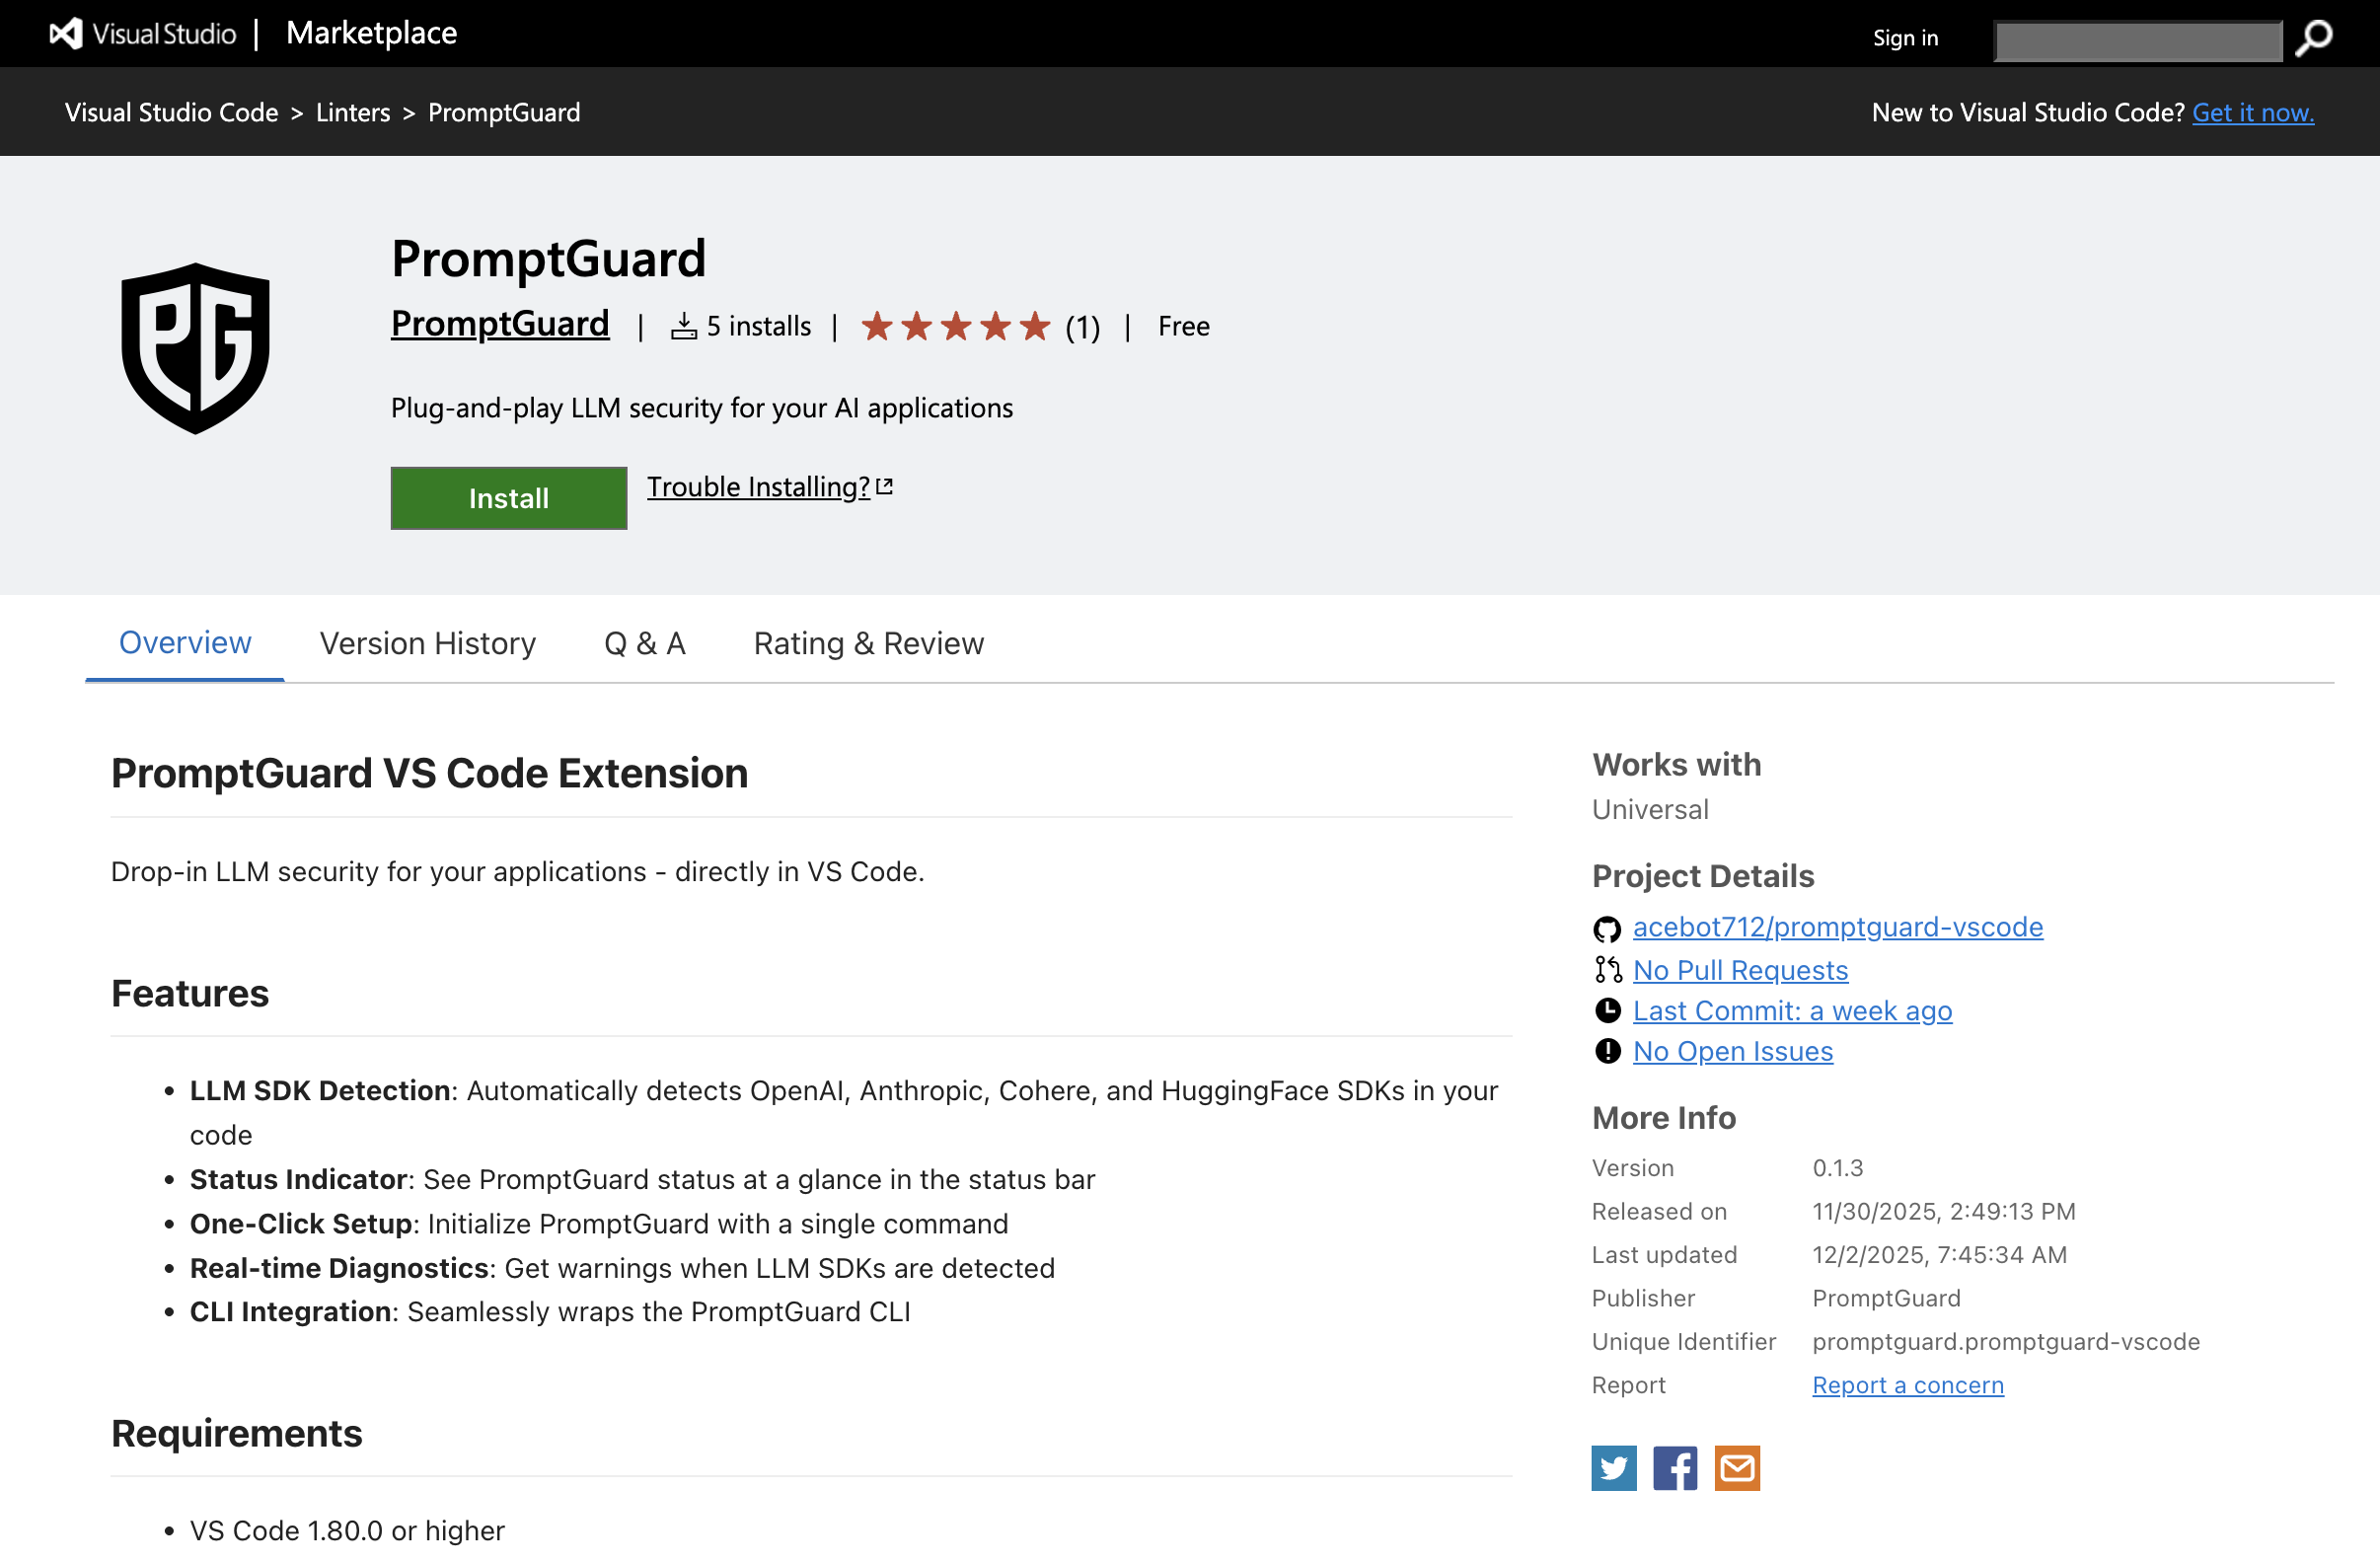Open Visual Studio Code breadcrumb
This screenshot has width=2380, height=1563.
tap(172, 112)
